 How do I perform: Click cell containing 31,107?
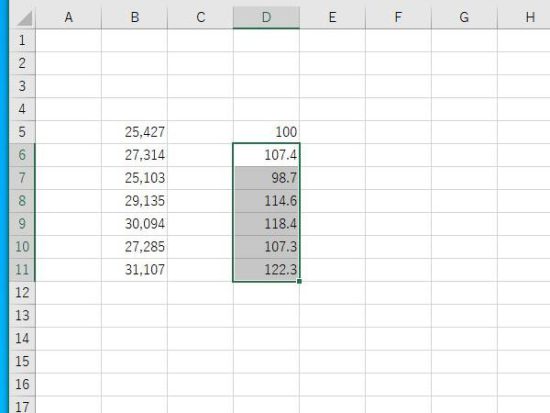point(134,270)
